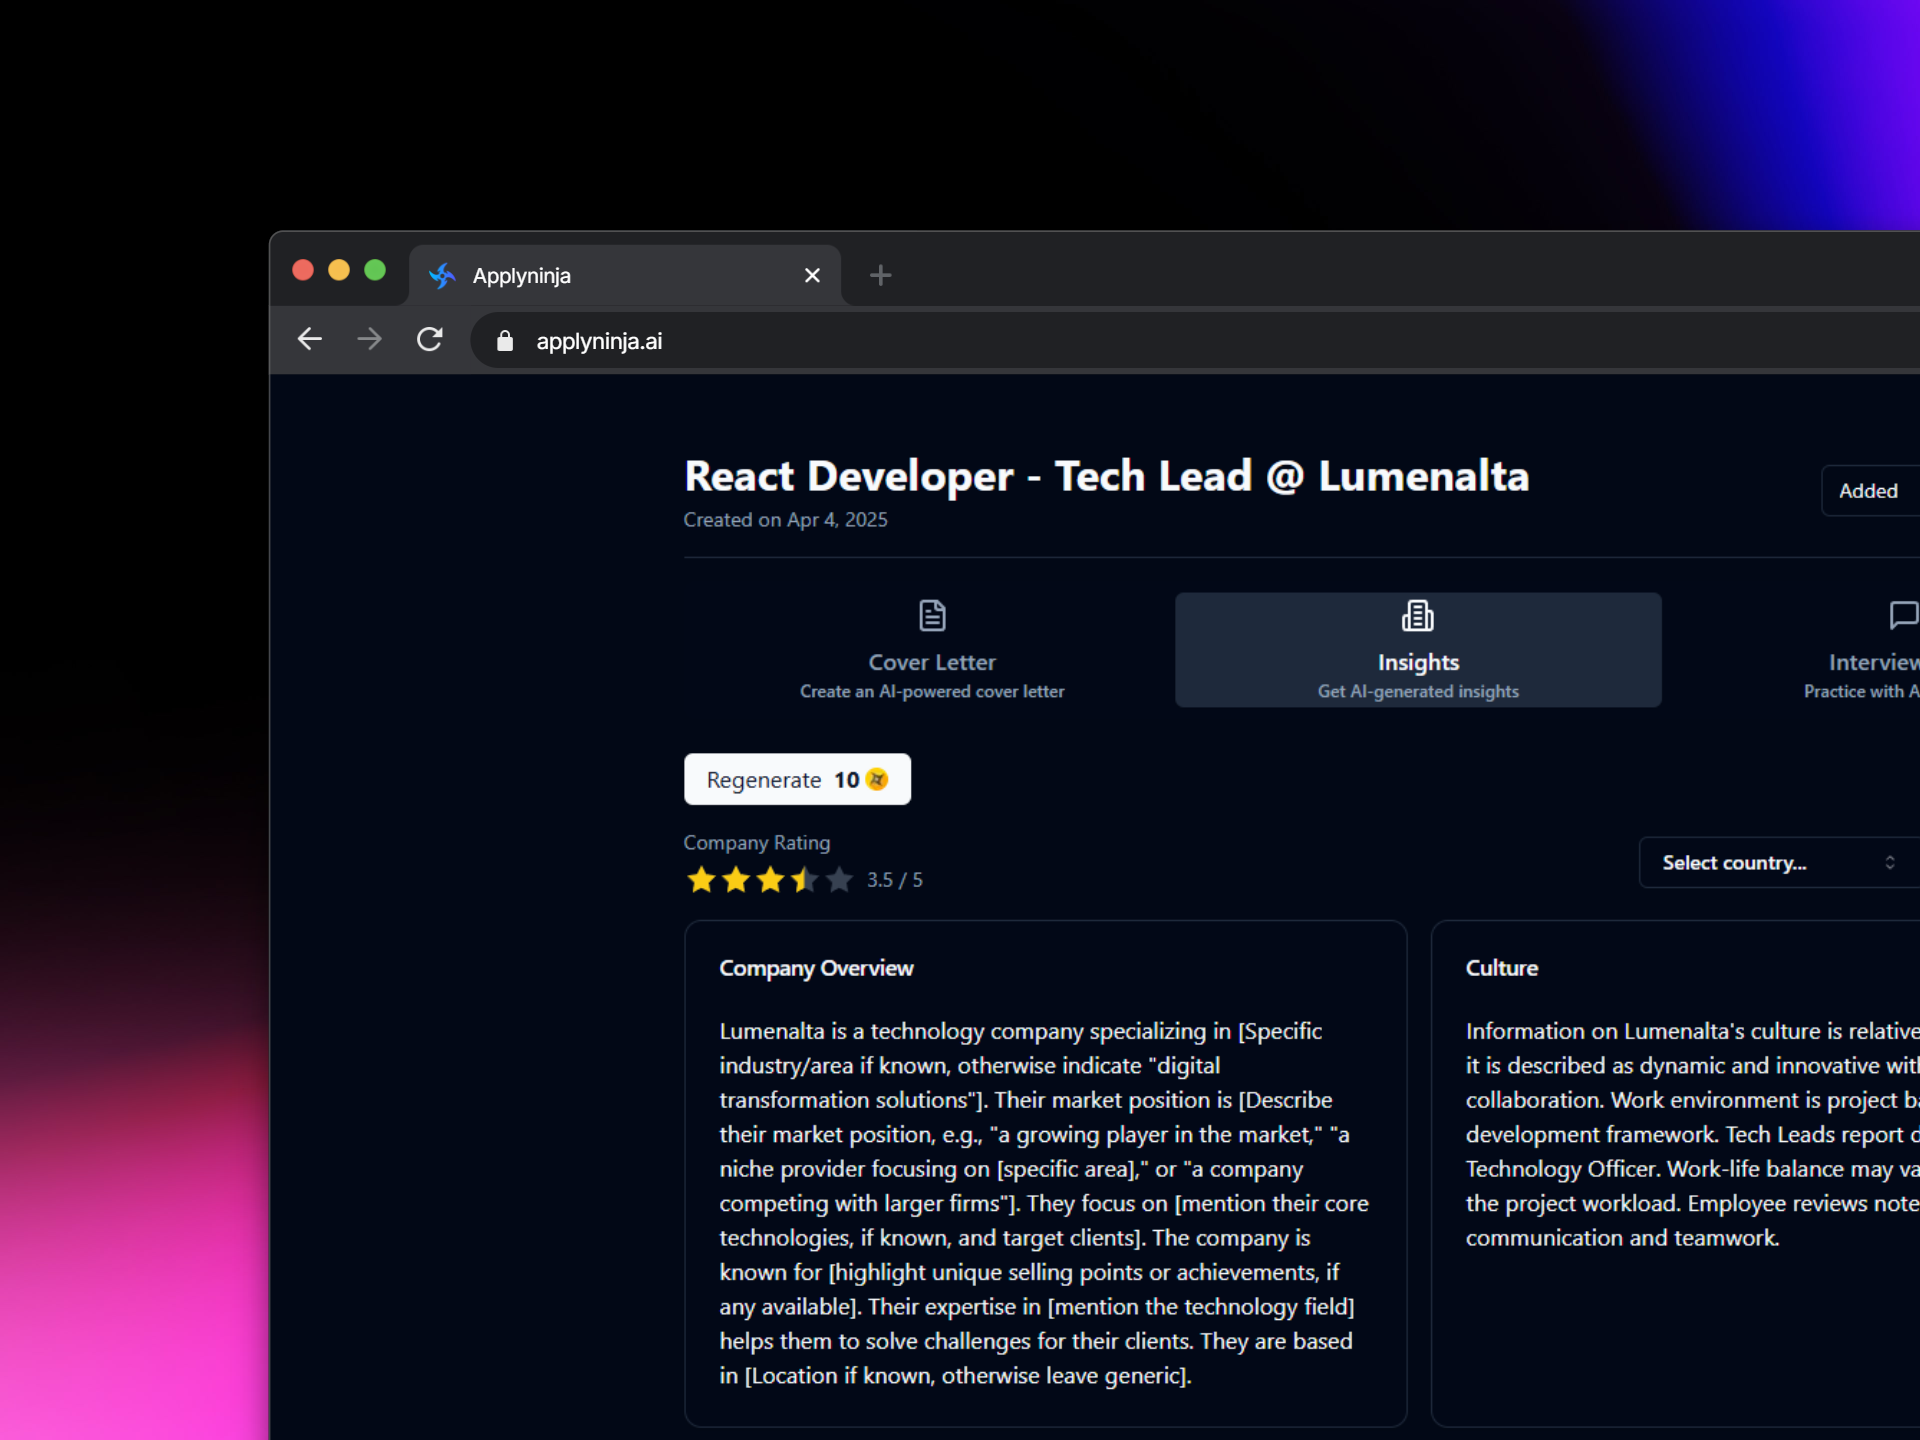Click the padlock site security icon
Image resolution: width=1920 pixels, height=1440 pixels.
[x=505, y=341]
